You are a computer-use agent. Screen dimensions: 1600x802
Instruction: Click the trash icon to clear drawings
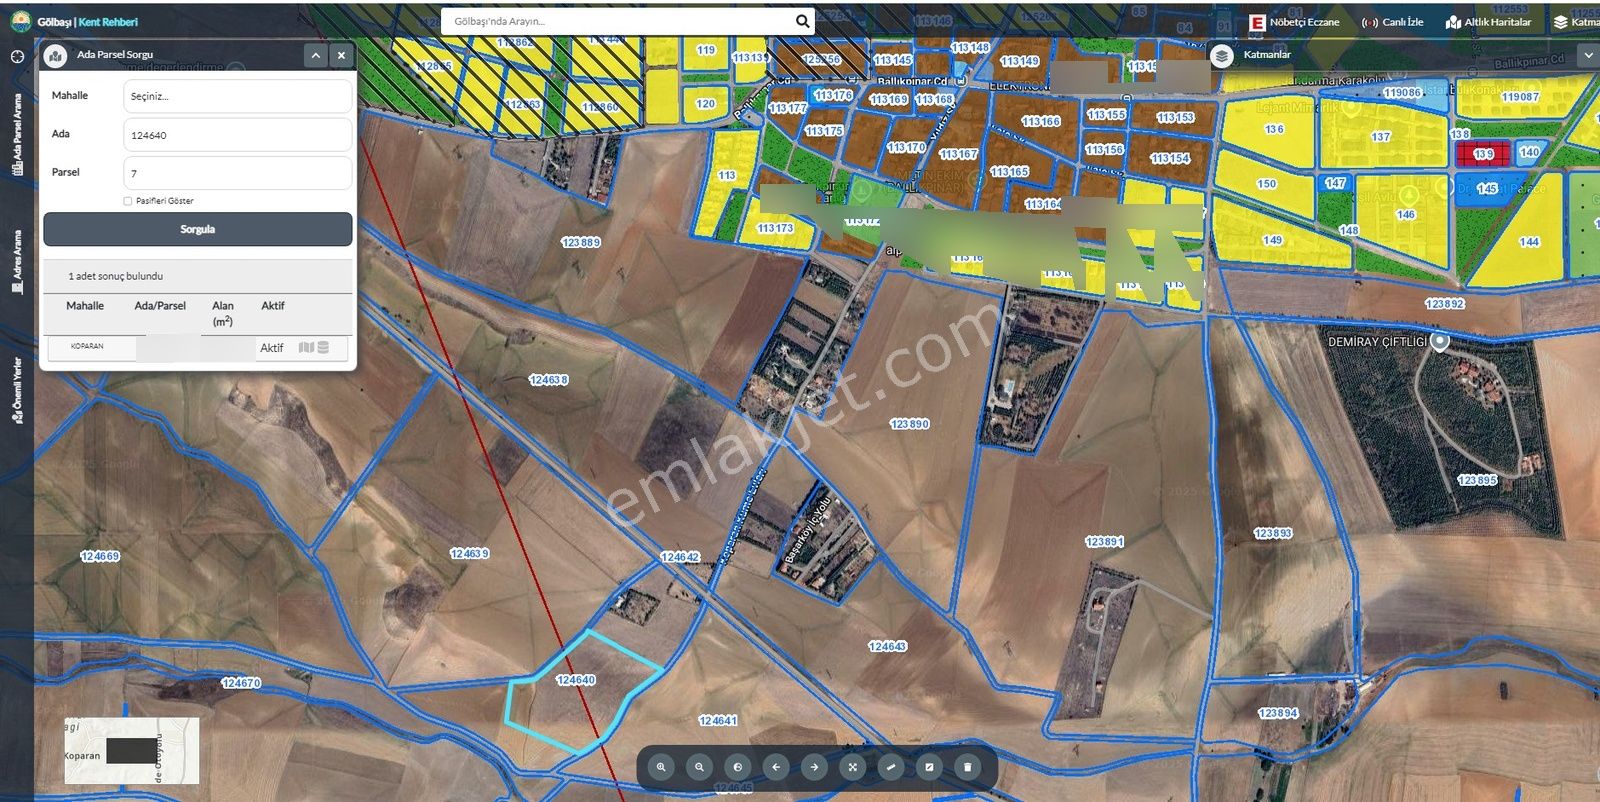967,767
